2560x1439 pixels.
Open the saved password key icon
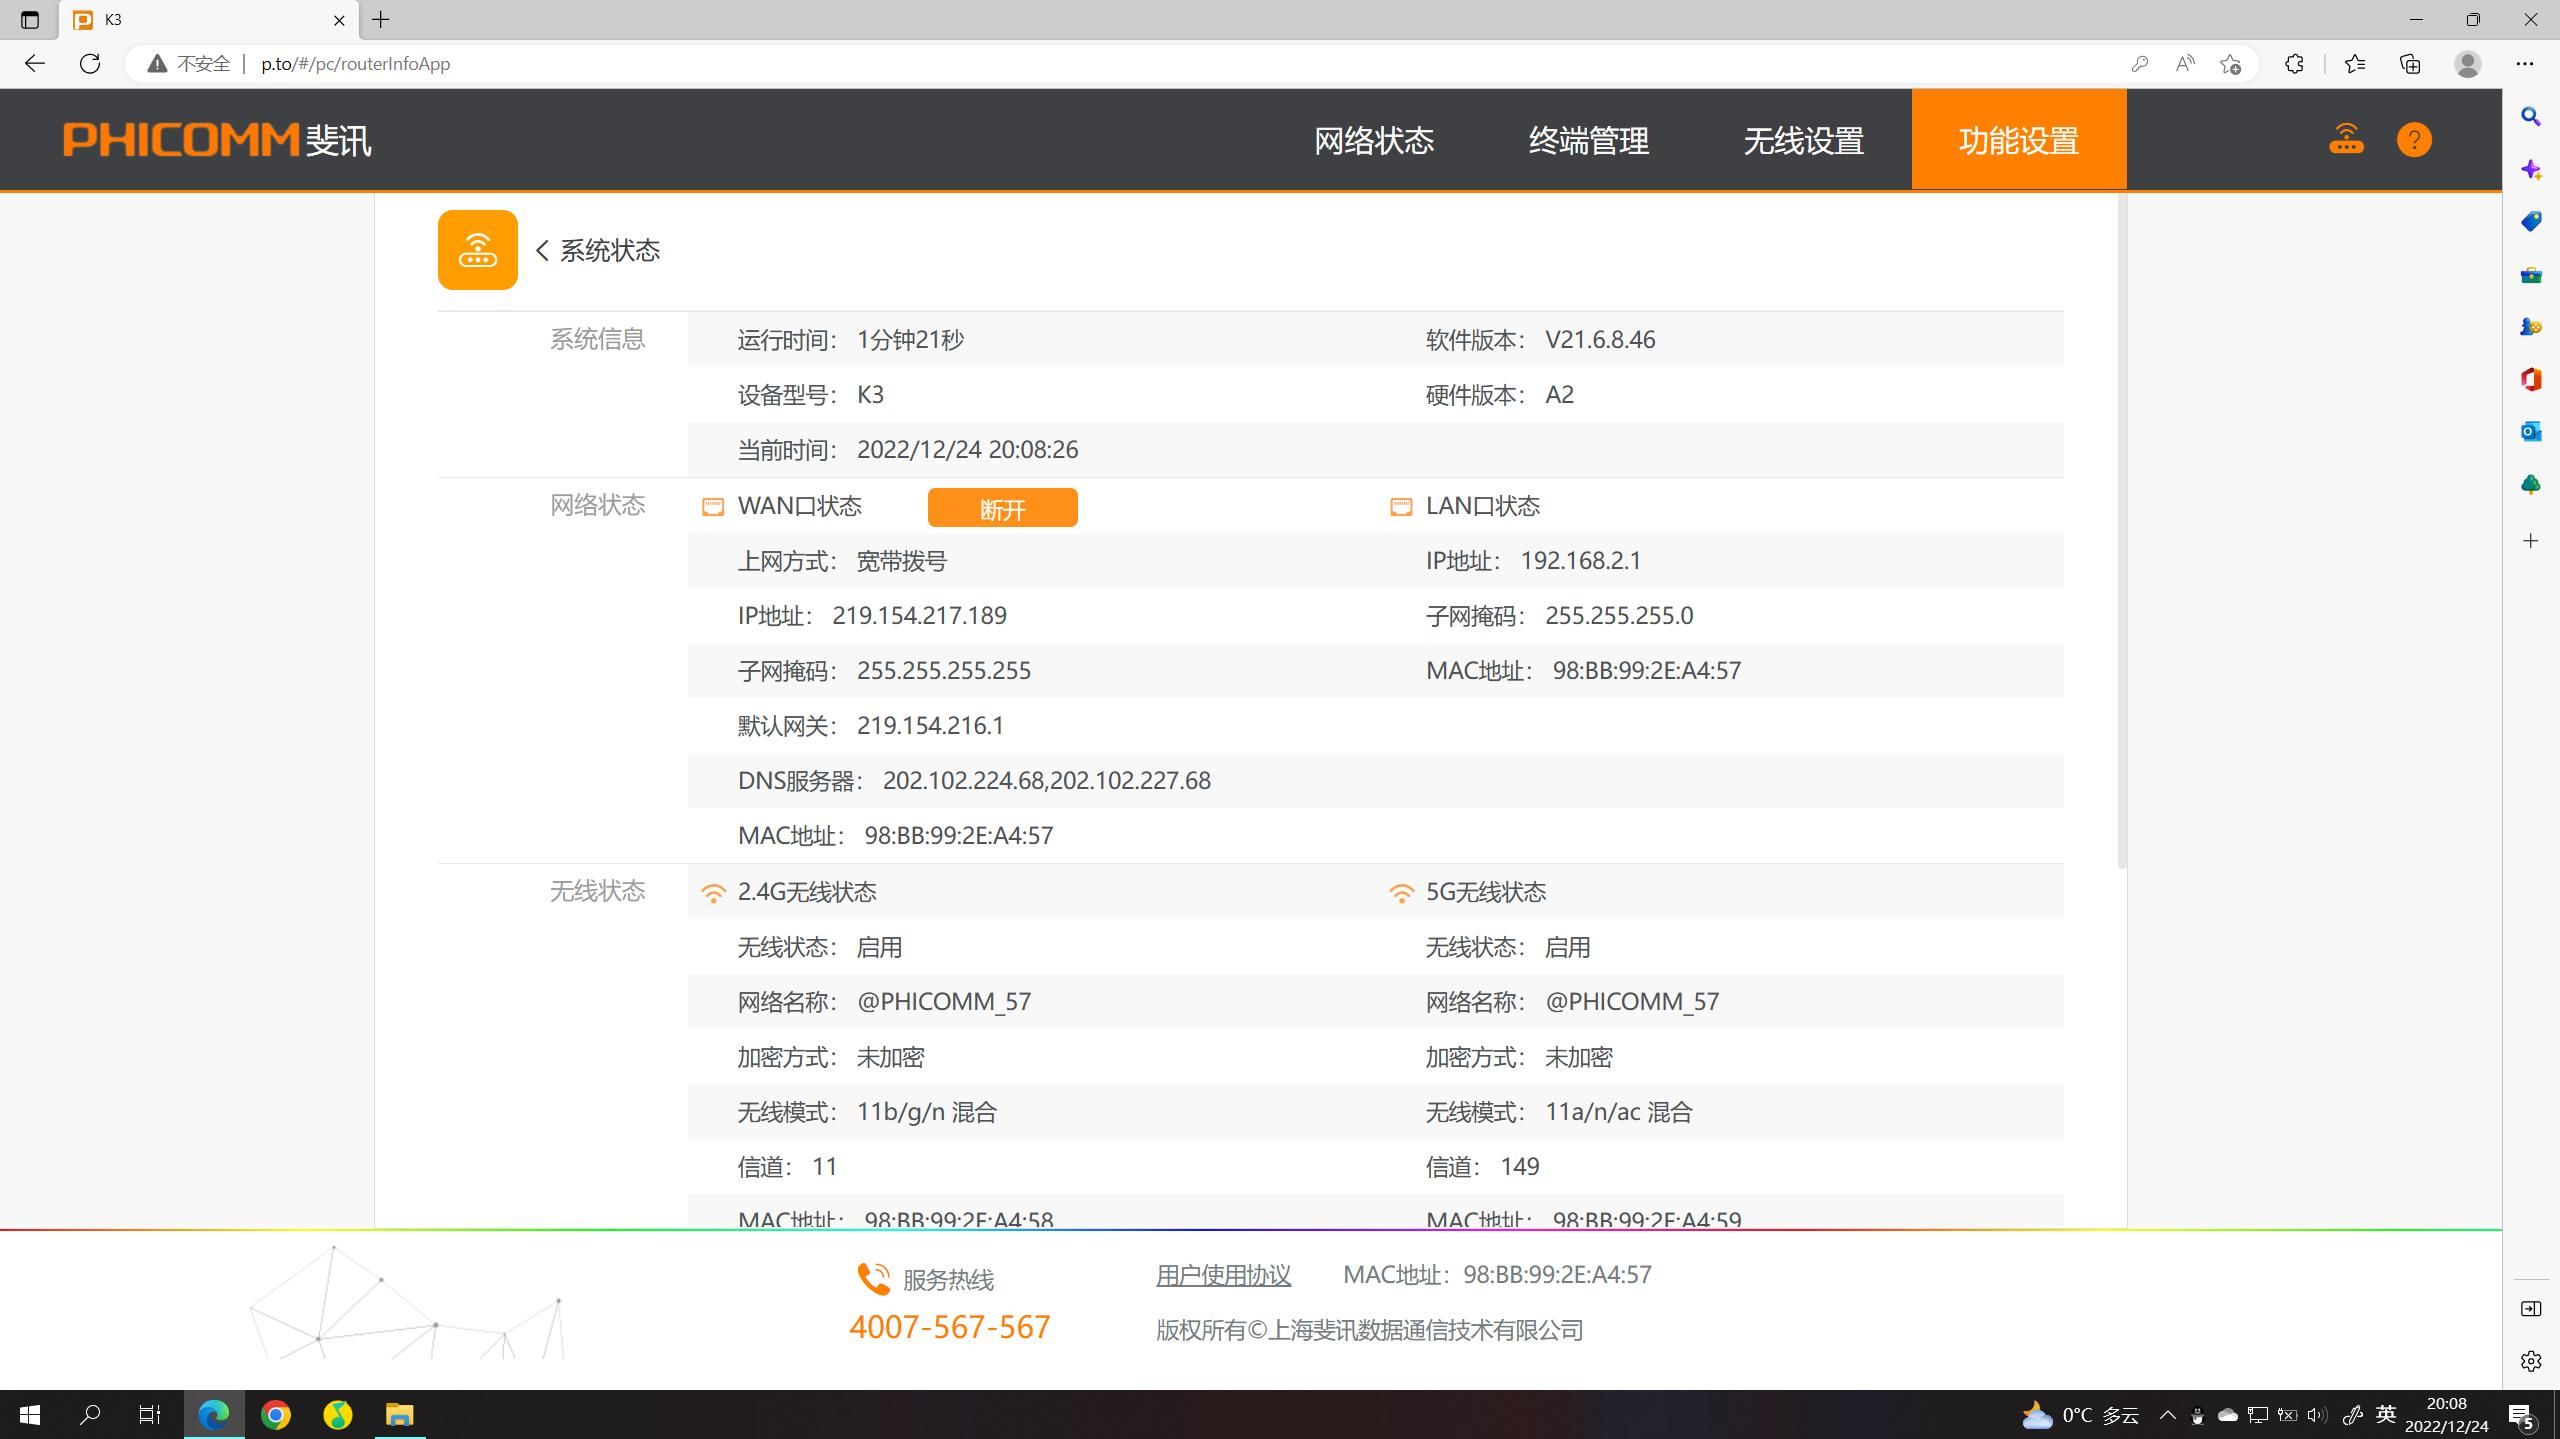(x=2140, y=64)
